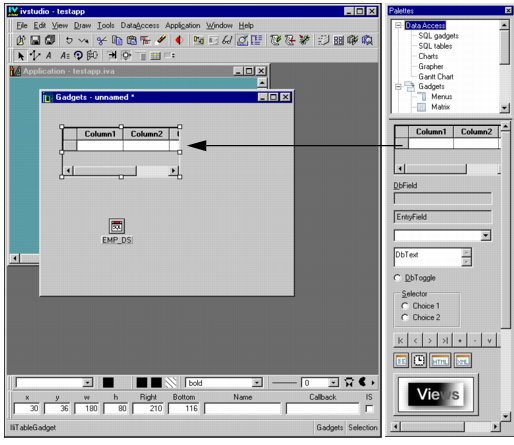Select the Cut scissors tool
The height and width of the screenshot is (445, 514).
(x=101, y=41)
